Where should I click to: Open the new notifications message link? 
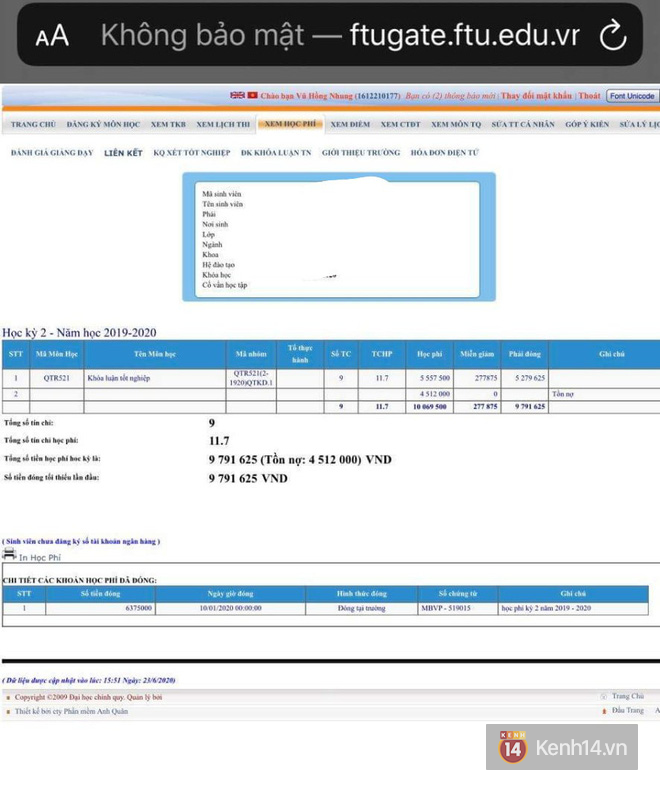tap(450, 95)
